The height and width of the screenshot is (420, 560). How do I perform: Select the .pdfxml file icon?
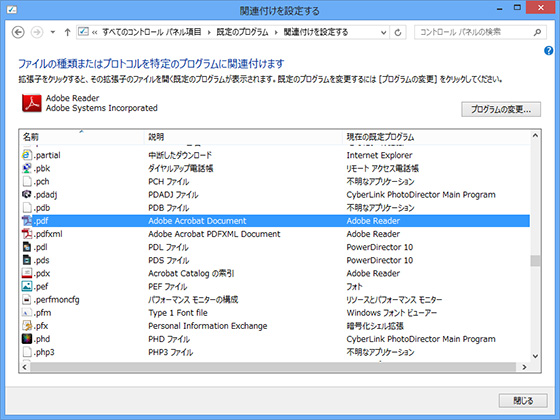click(x=27, y=234)
